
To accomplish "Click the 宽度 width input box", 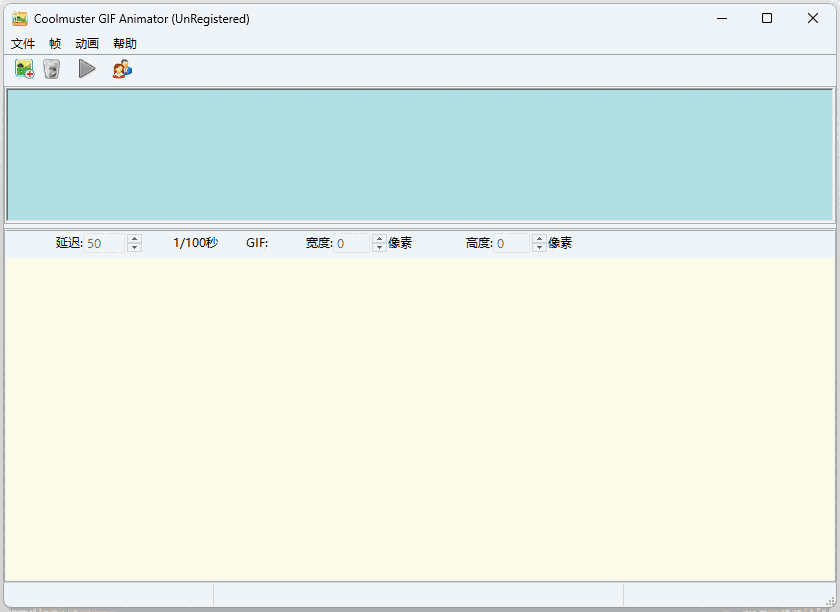I will [350, 242].
